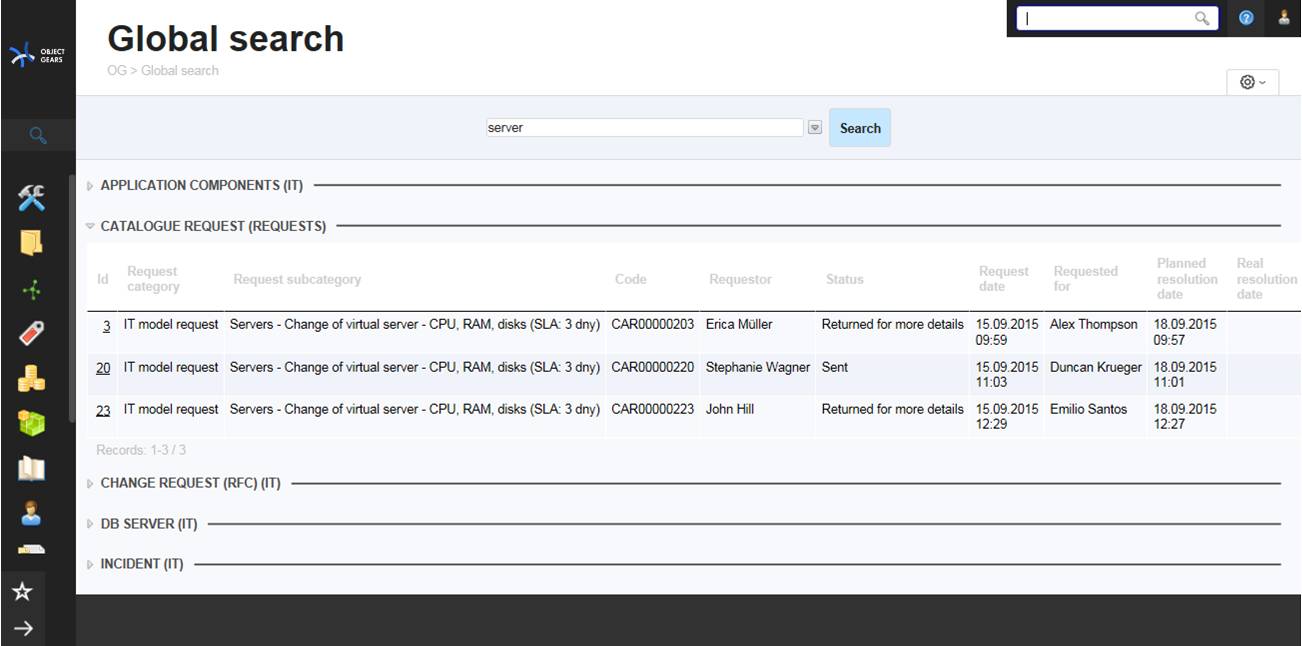Open the blue help question mark icon
The width and height of the screenshot is (1302, 646).
[1246, 18]
